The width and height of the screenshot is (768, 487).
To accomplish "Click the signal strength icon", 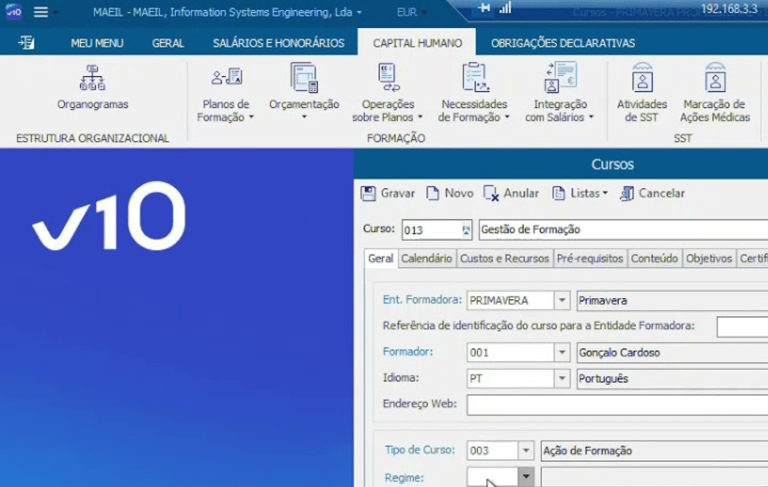I will (505, 8).
